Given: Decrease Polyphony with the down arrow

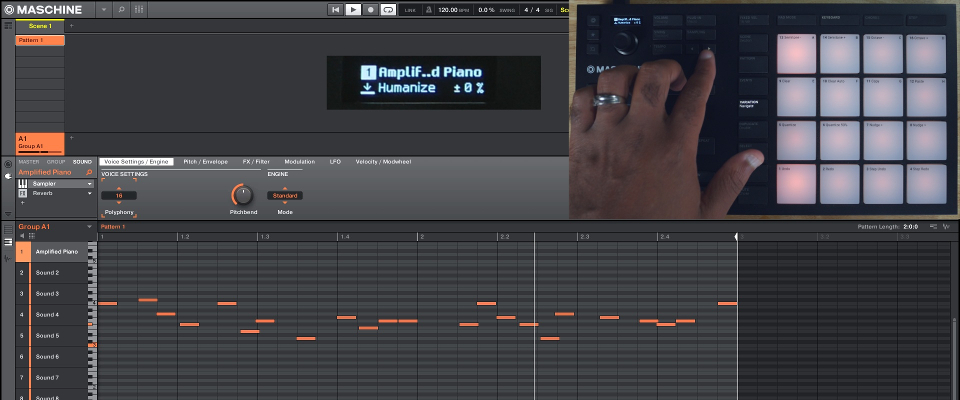Looking at the screenshot, I should click(x=119, y=203).
